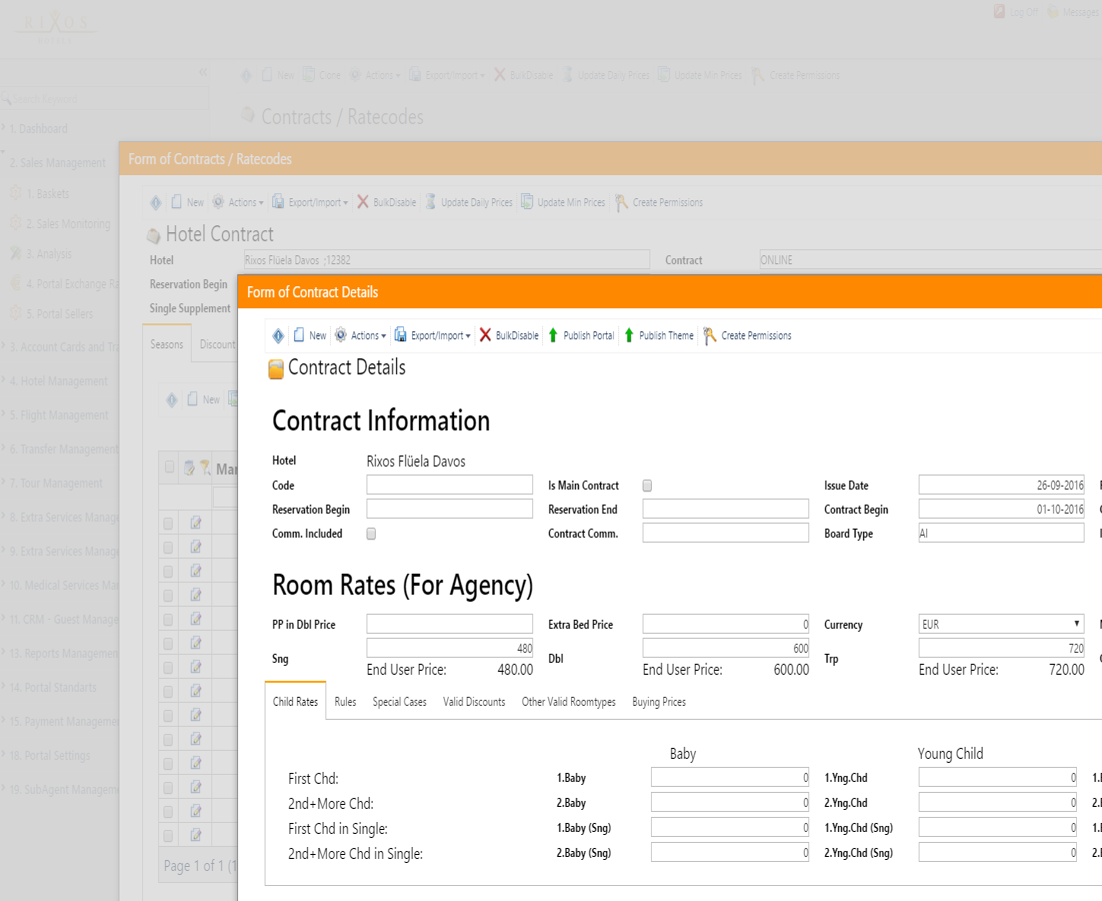Click Create Permissions in Contracts / Ratecodes form toolbar
Viewport: 1102px width, 901px height.
[x=659, y=202]
